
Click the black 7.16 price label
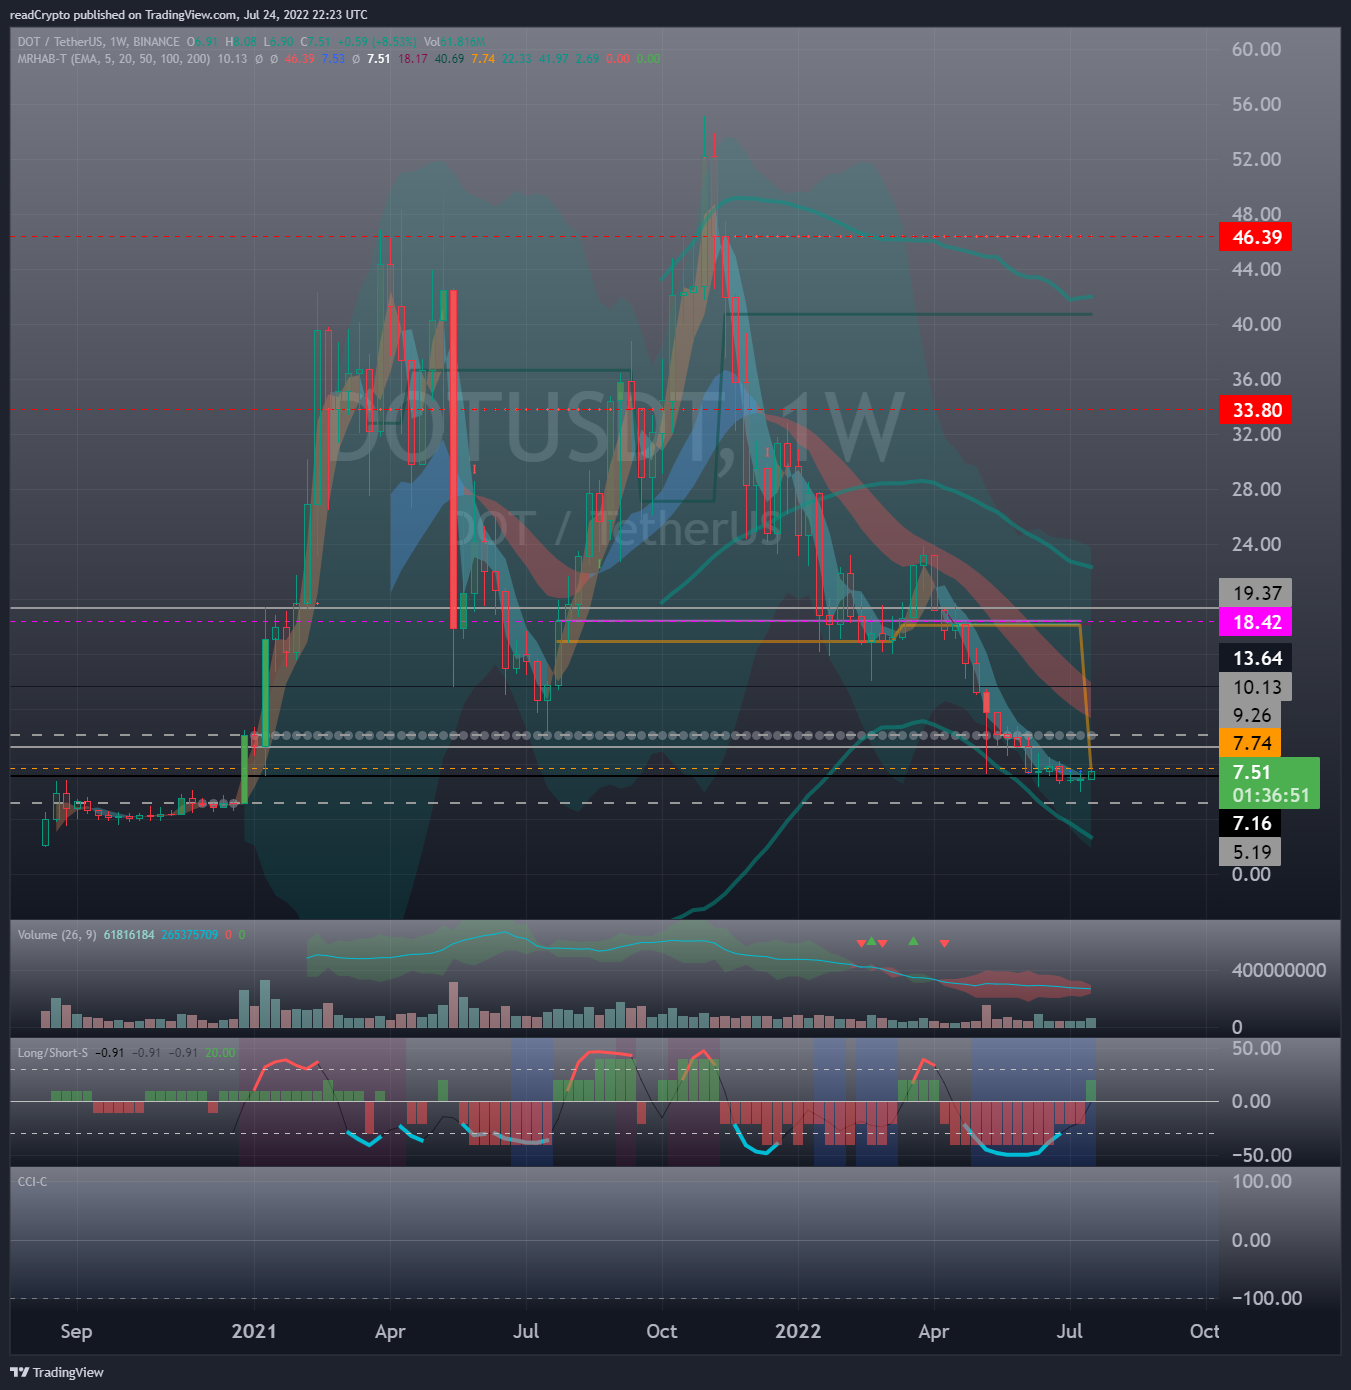(1251, 823)
